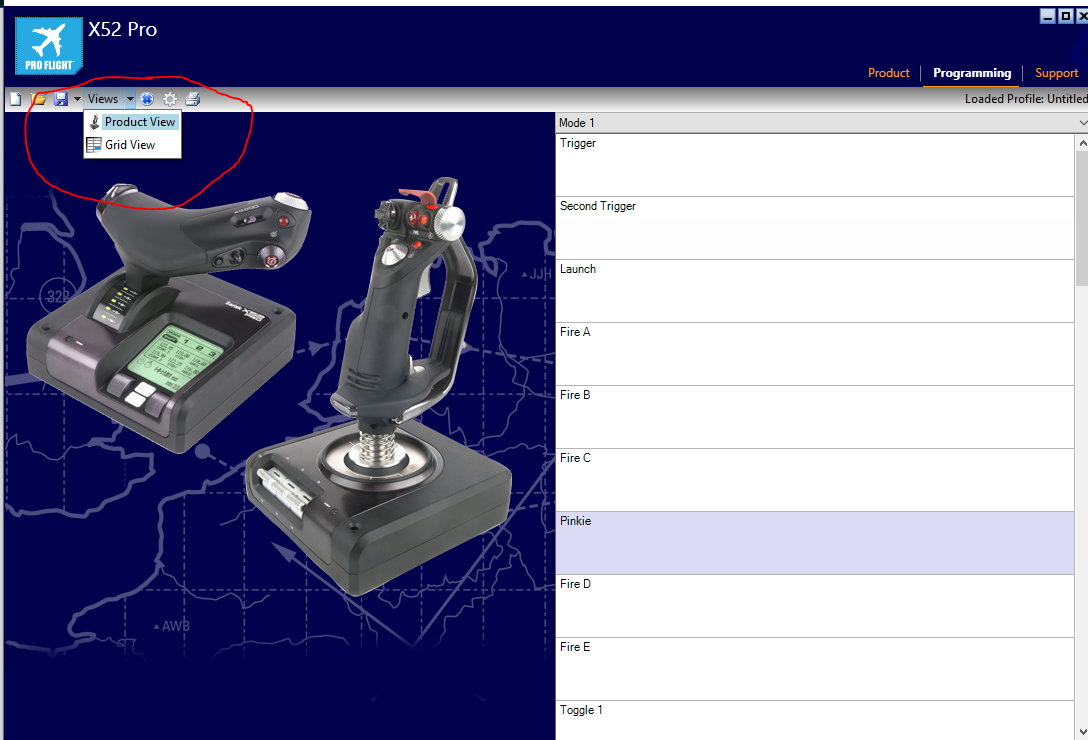Switch to the Product tab
Viewport: 1088px width, 740px height.
tap(889, 72)
